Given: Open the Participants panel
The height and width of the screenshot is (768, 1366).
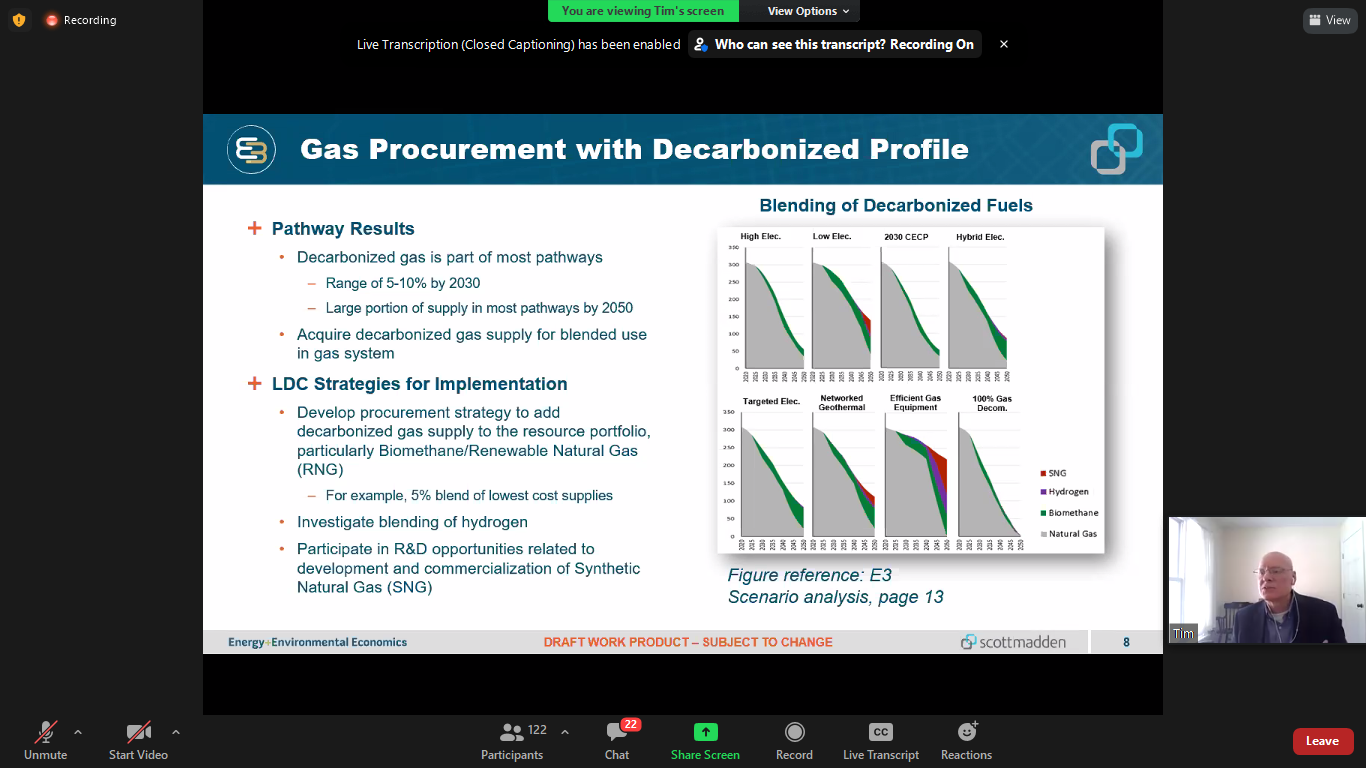Looking at the screenshot, I should 512,732.
